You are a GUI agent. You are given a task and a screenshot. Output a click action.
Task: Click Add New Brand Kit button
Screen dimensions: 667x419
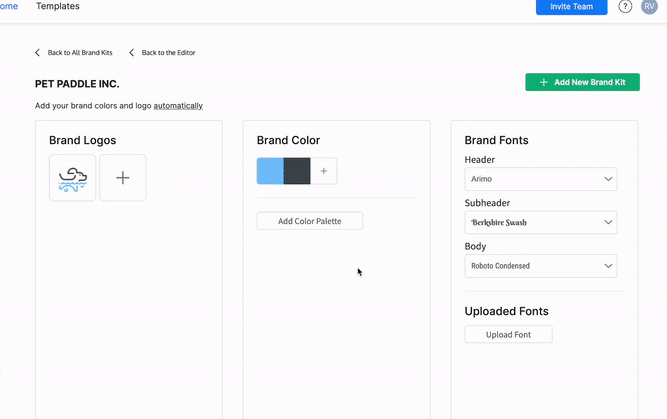point(582,82)
